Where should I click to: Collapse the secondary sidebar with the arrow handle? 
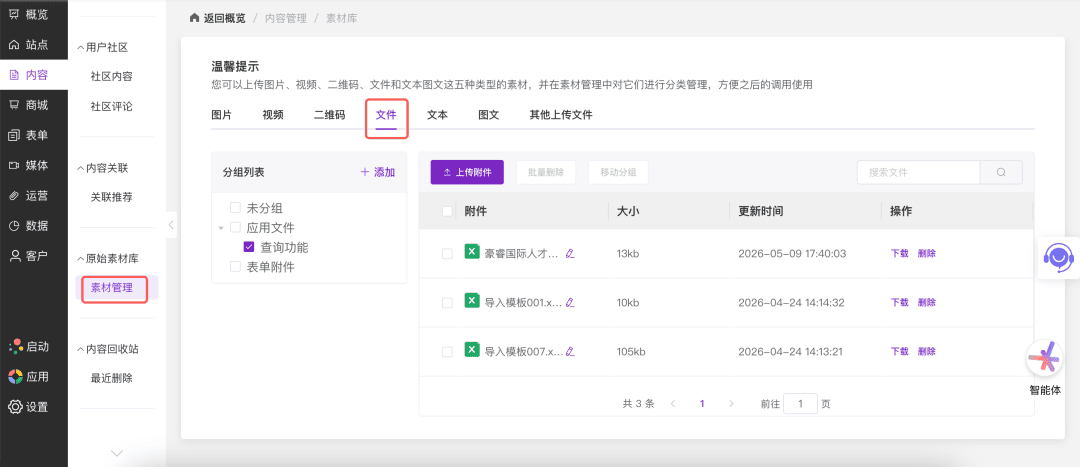click(172, 225)
